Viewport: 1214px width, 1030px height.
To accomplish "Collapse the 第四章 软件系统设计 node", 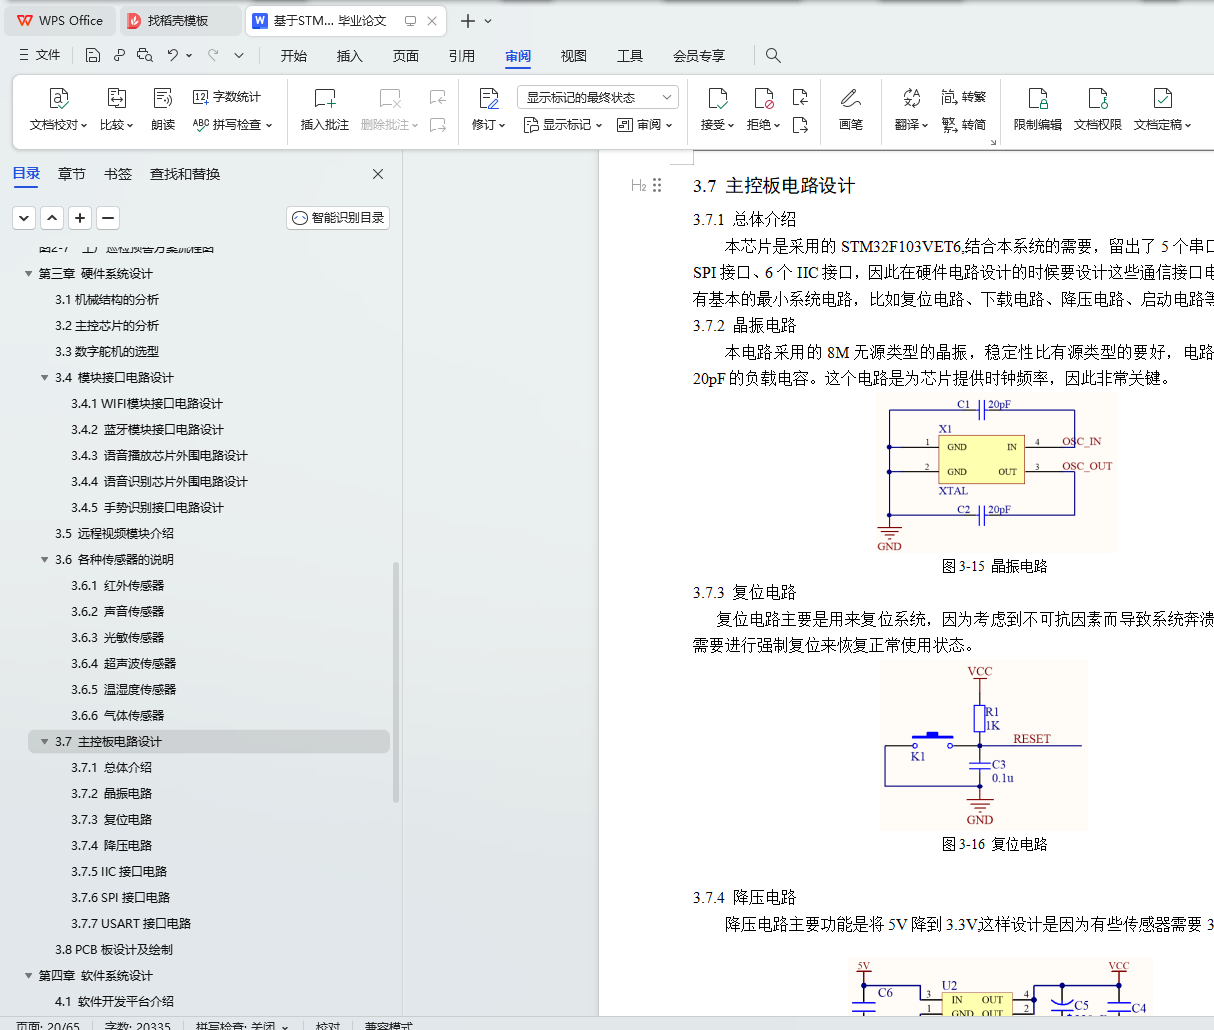I will tap(28, 976).
